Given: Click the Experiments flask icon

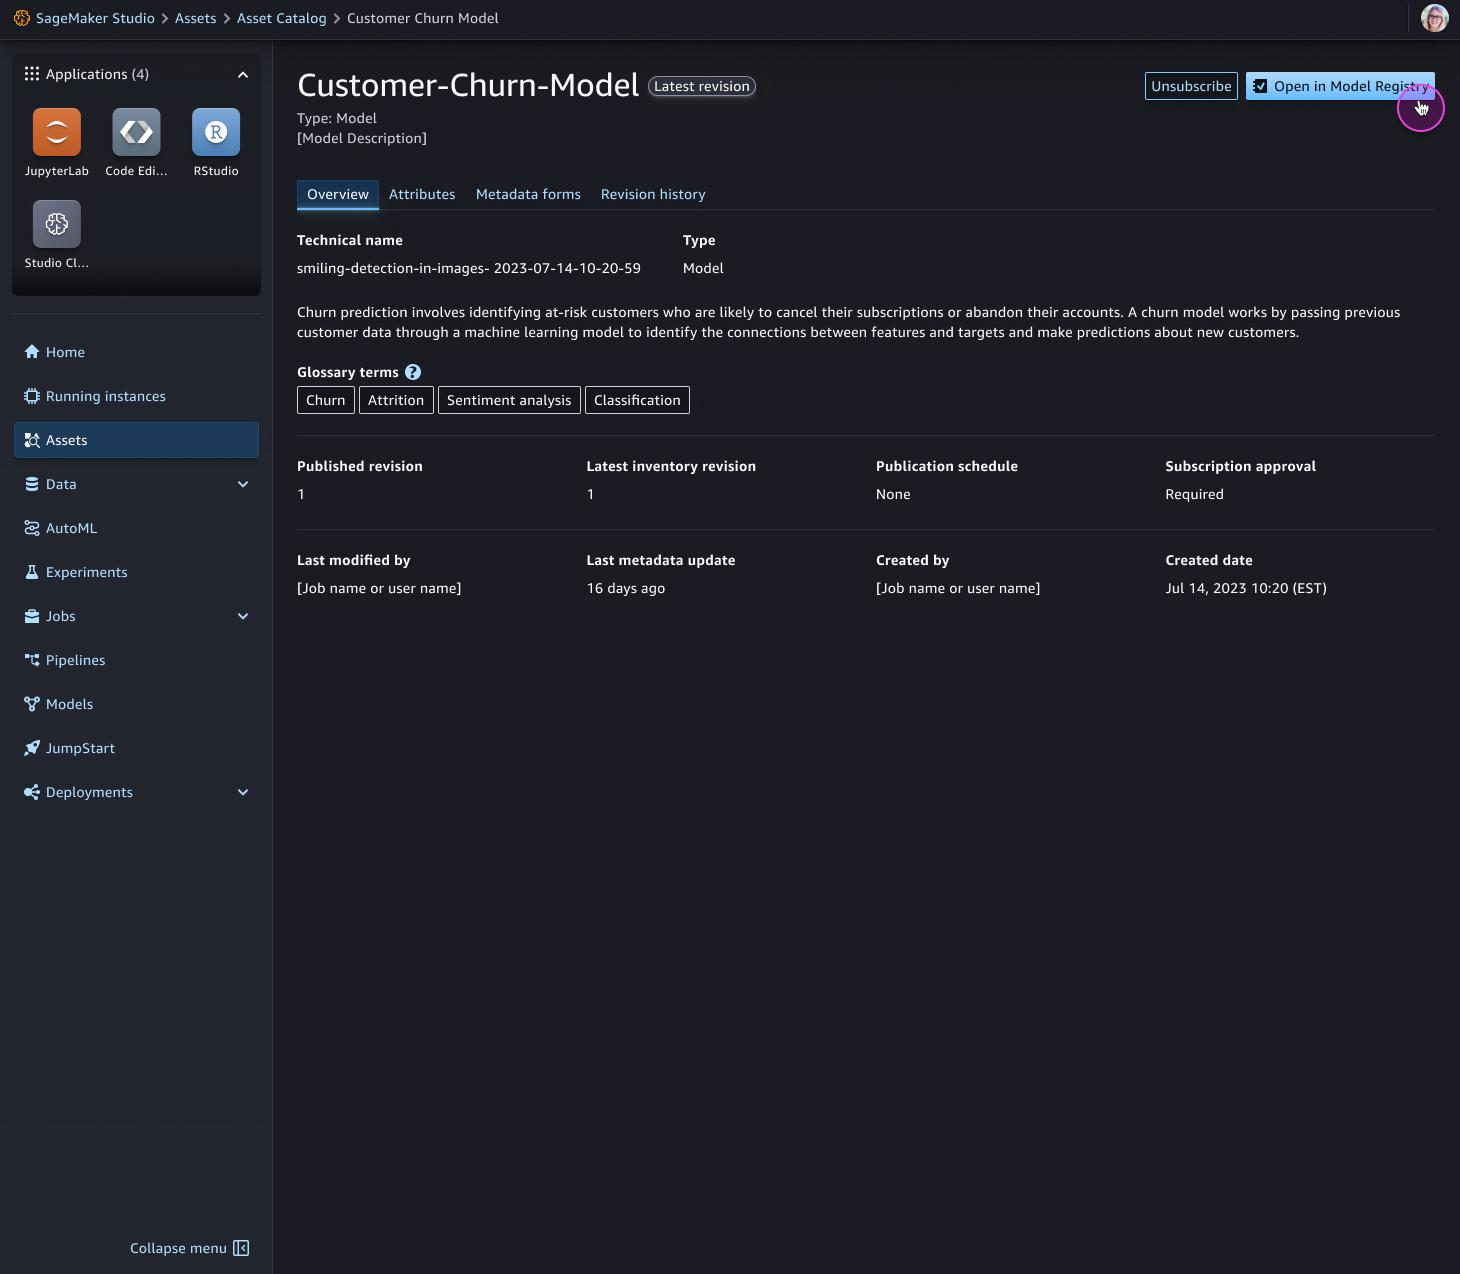Looking at the screenshot, I should (32, 572).
